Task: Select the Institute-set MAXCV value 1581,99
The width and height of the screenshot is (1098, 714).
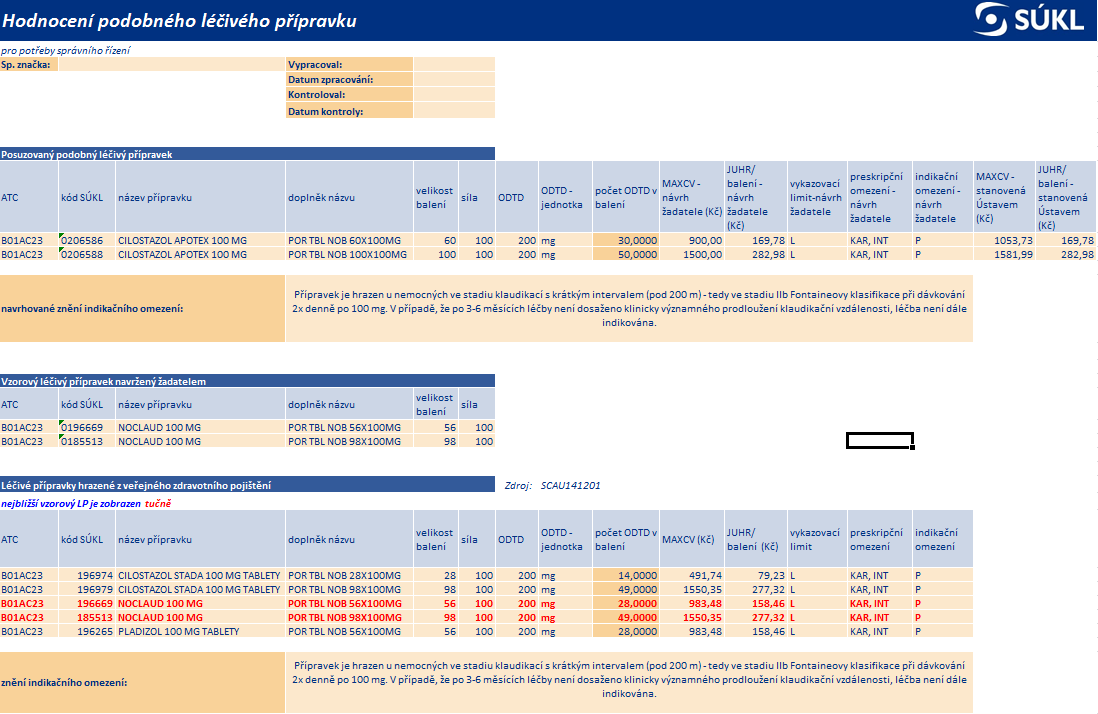Action: pos(1004,254)
